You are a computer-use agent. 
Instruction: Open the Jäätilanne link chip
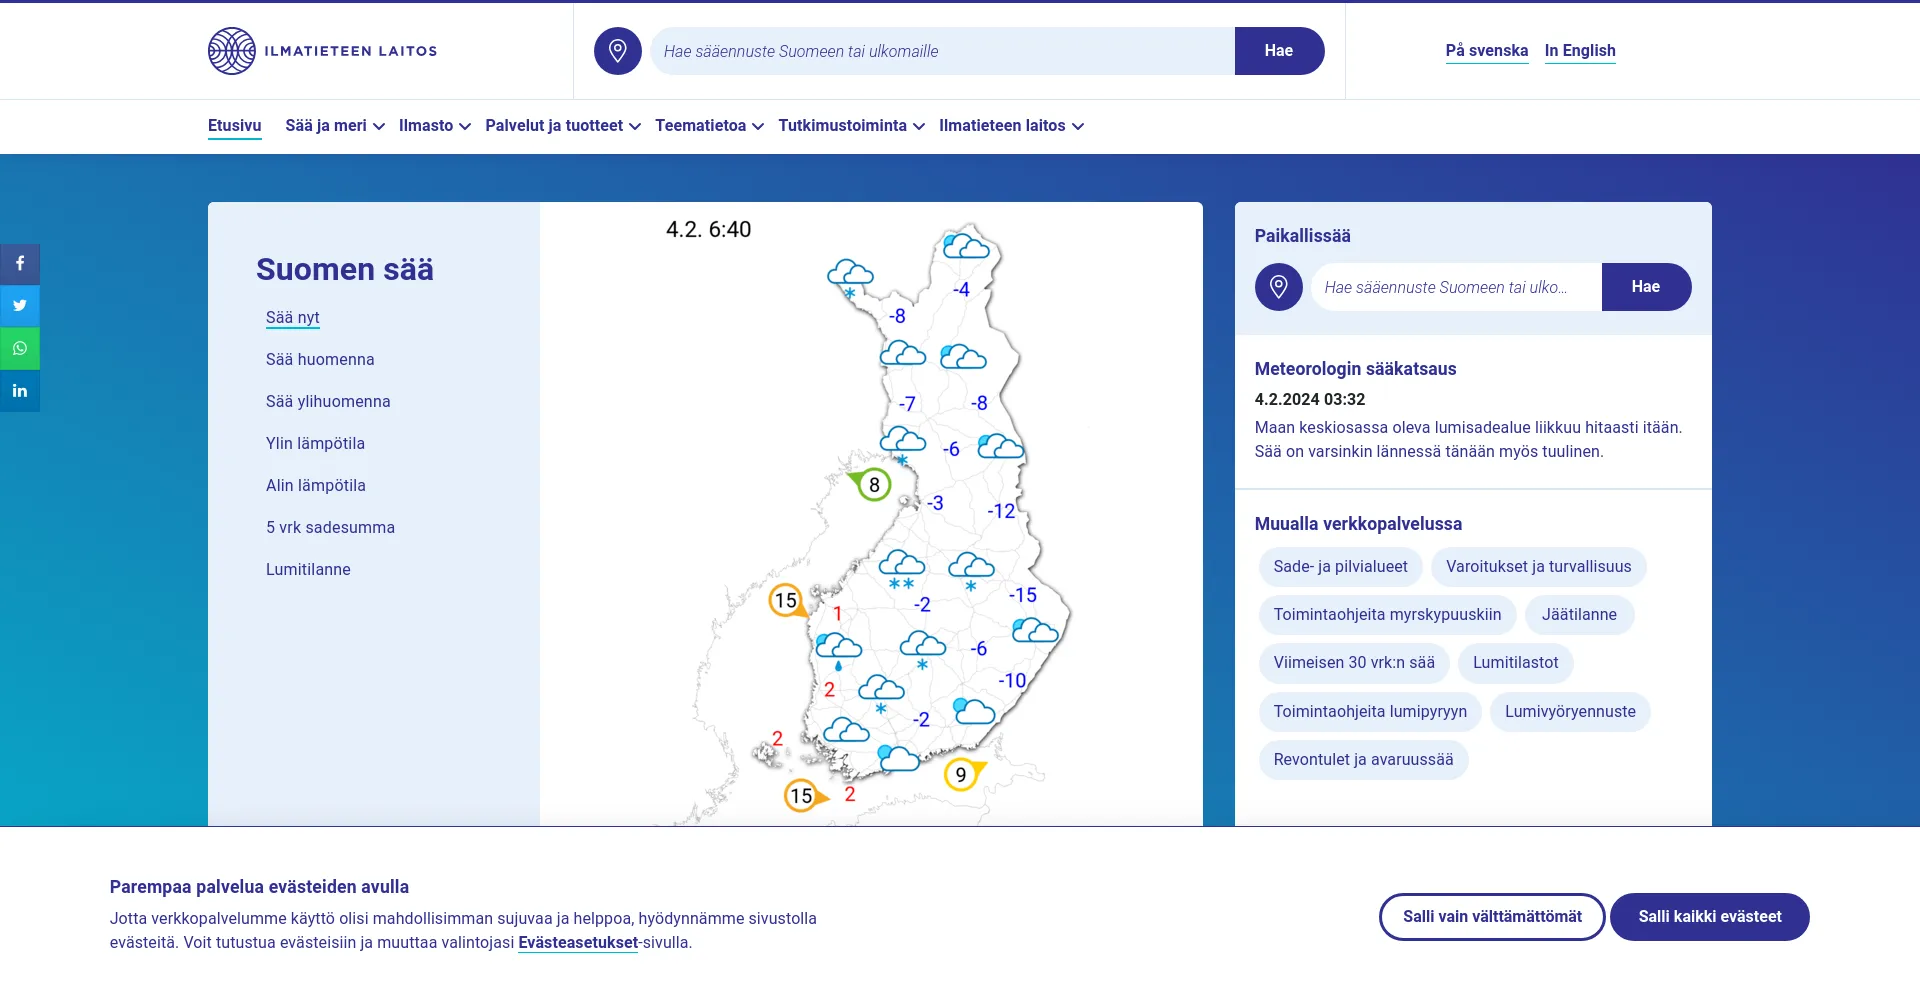(1578, 615)
